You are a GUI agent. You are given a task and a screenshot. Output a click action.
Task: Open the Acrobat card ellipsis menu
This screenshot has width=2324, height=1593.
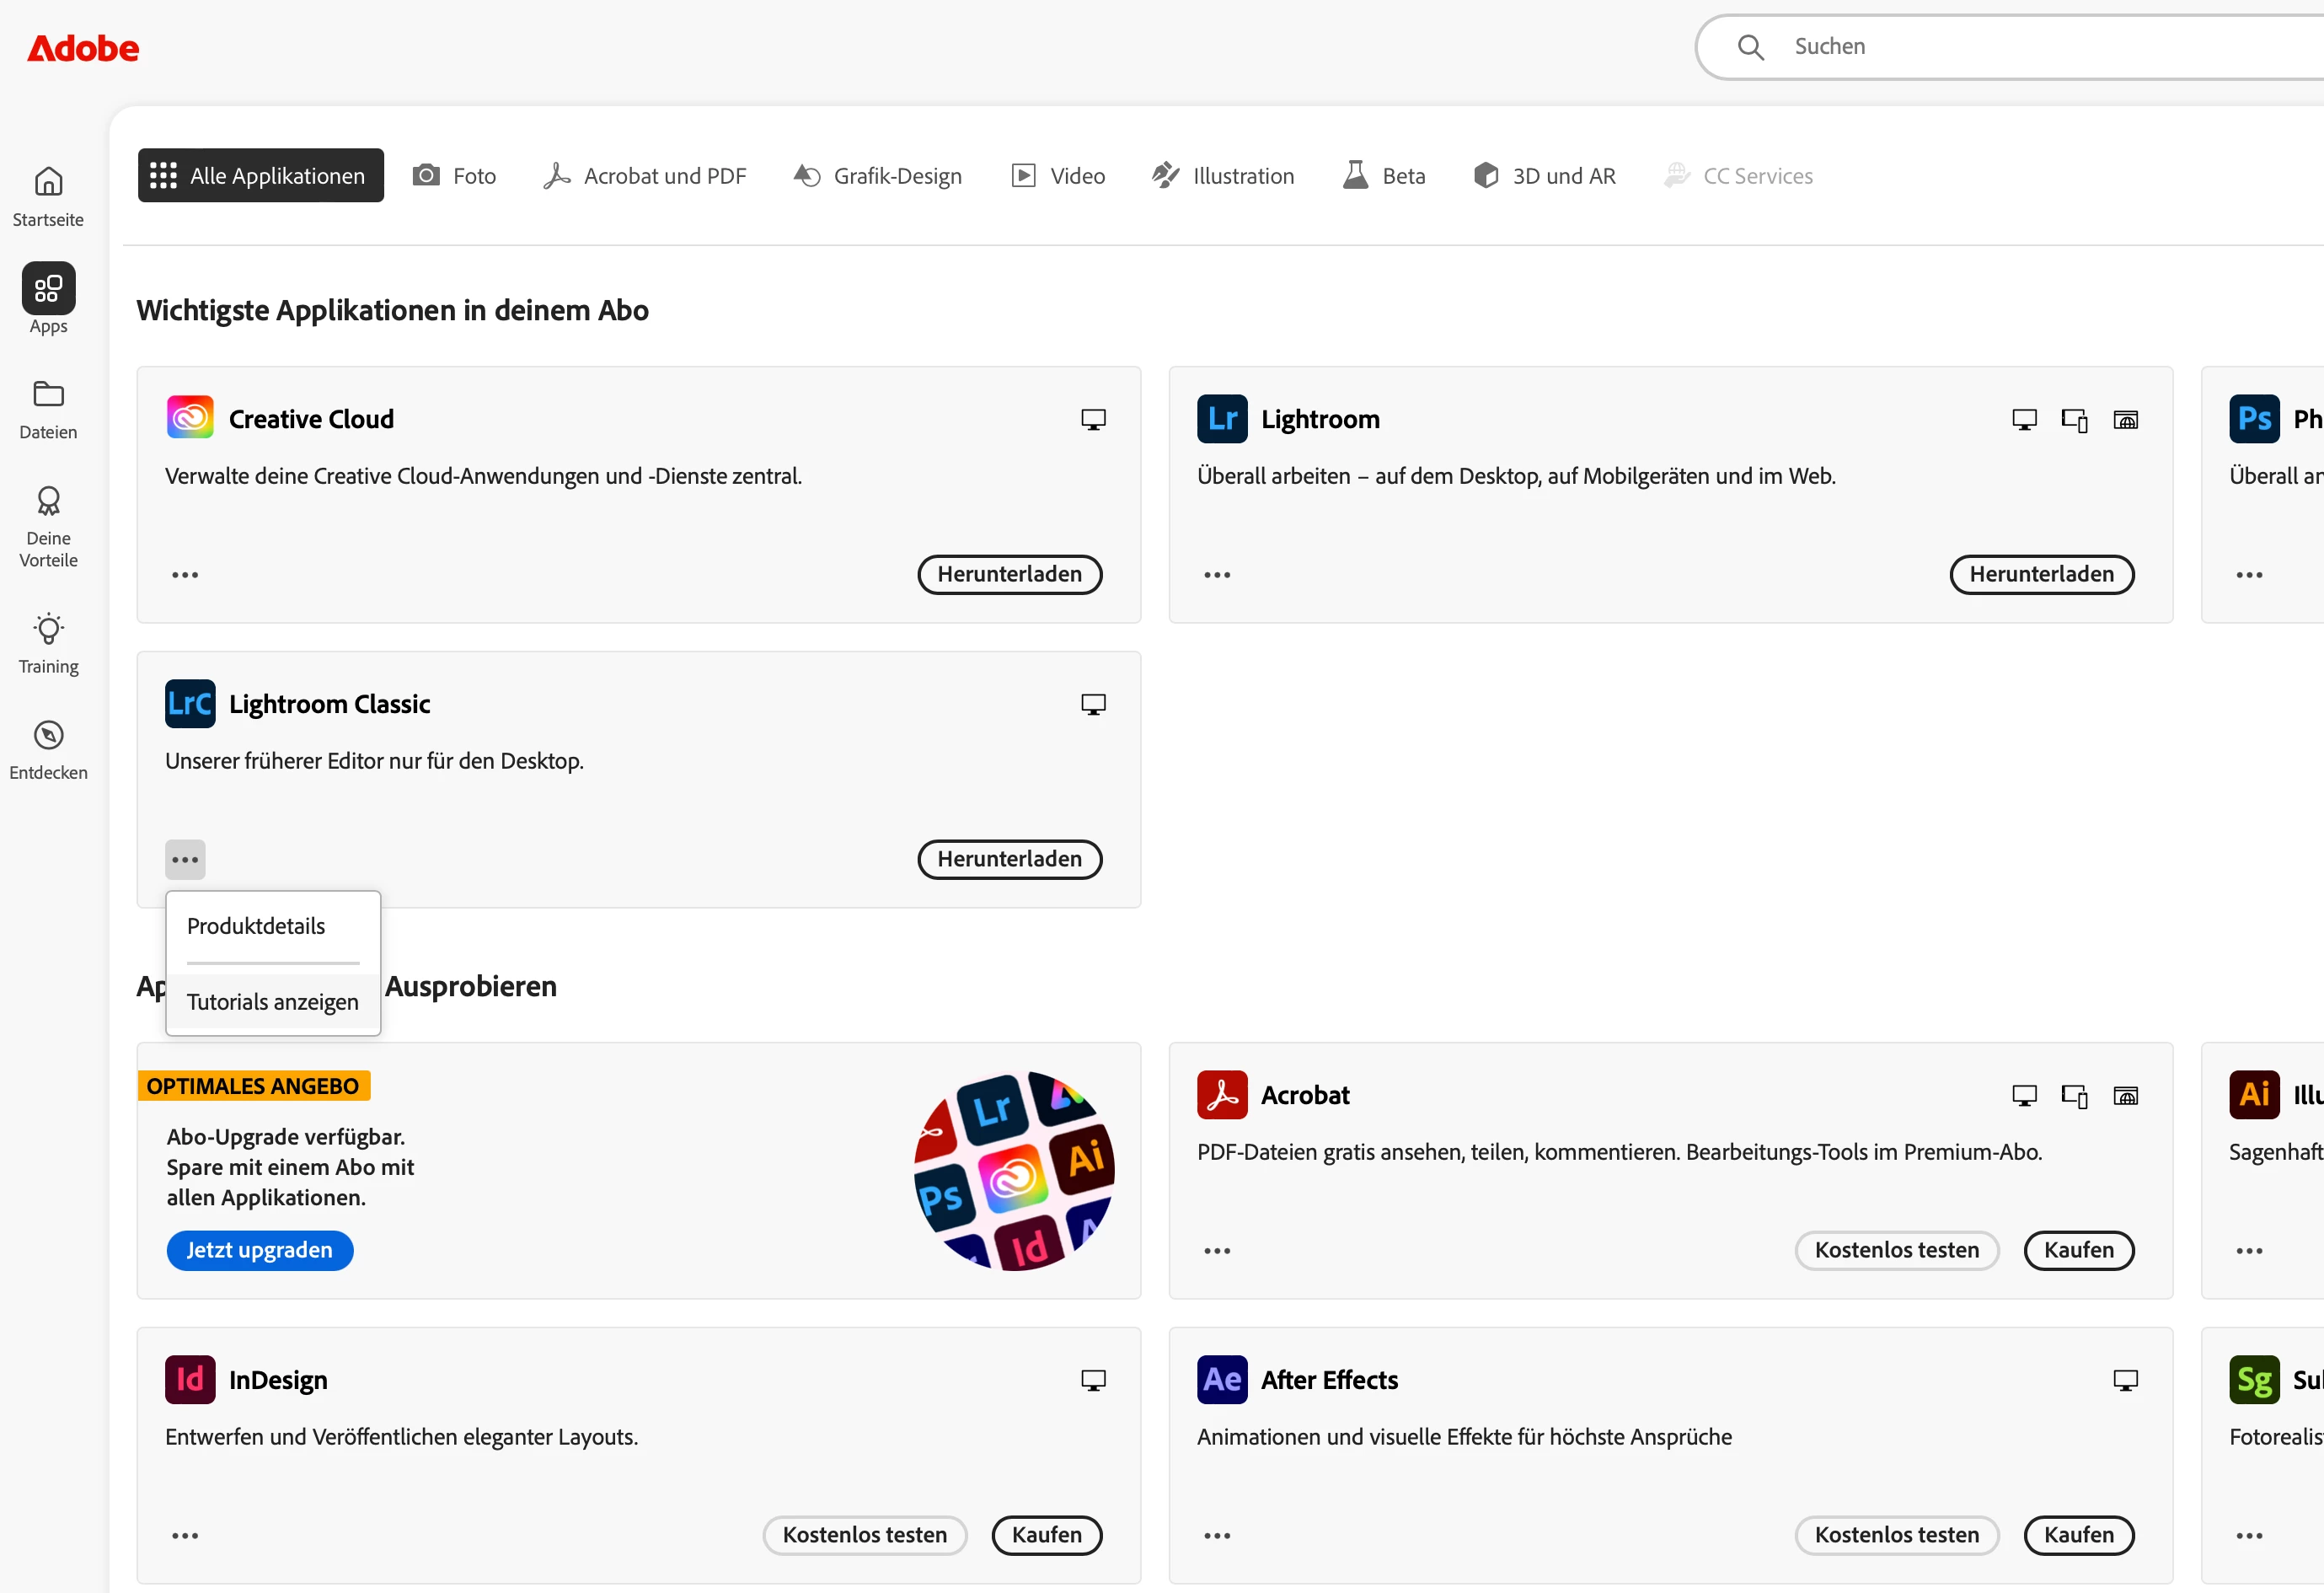tap(1217, 1251)
